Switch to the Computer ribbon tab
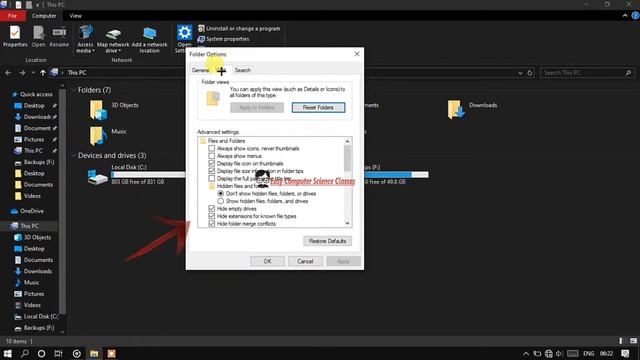 pyautogui.click(x=44, y=16)
